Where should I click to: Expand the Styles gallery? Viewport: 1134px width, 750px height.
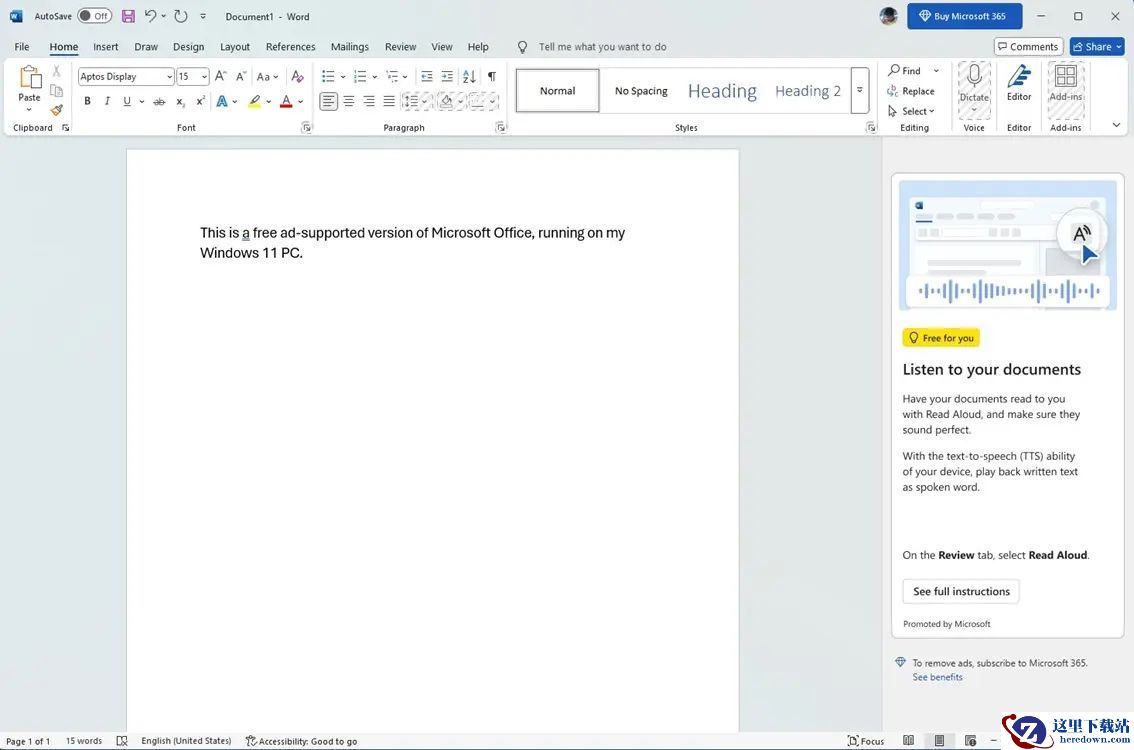coord(860,90)
